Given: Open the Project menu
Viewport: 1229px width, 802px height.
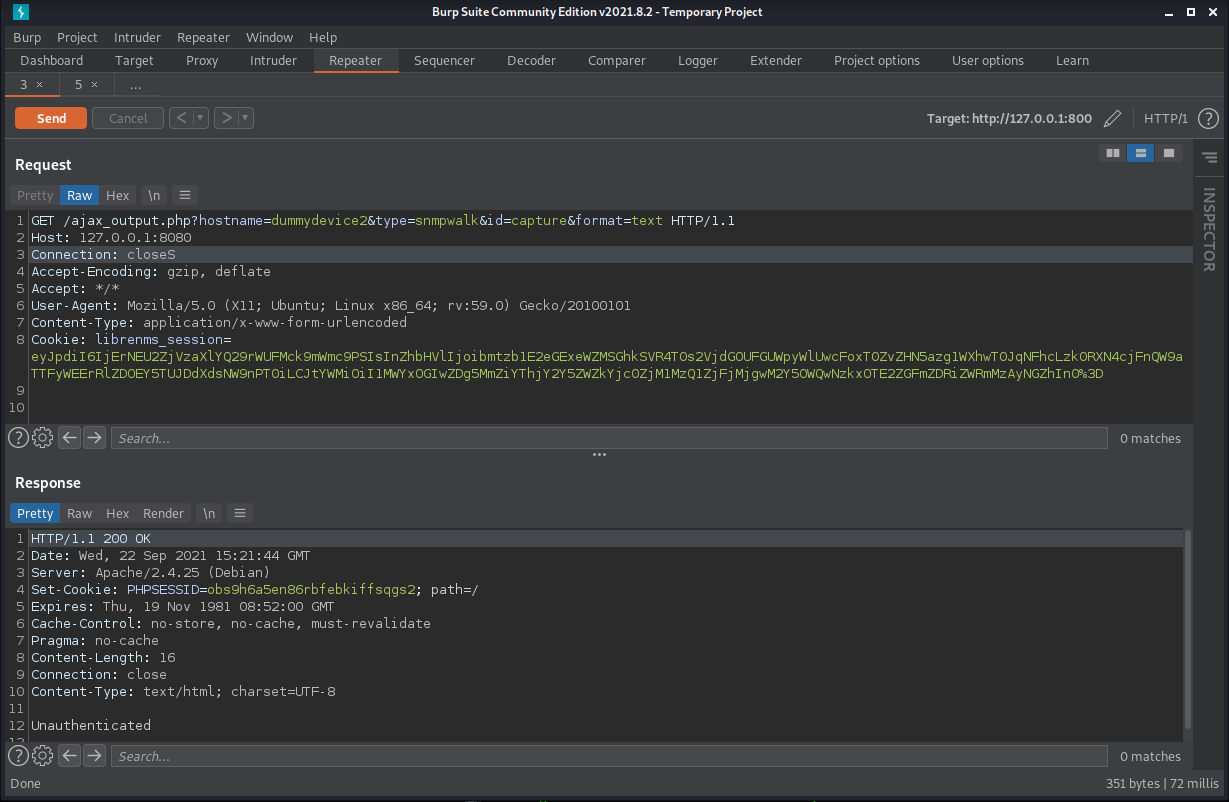Looking at the screenshot, I should click(x=77, y=37).
